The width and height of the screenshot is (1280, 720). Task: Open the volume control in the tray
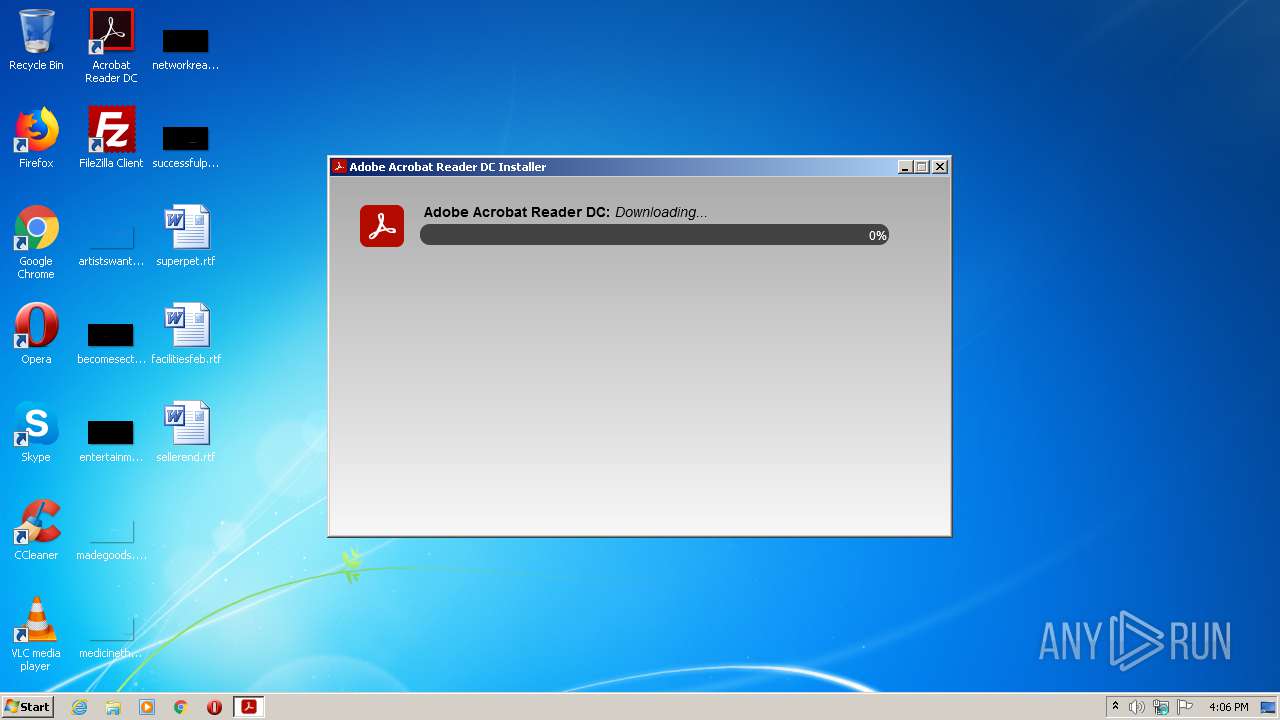coord(1137,707)
